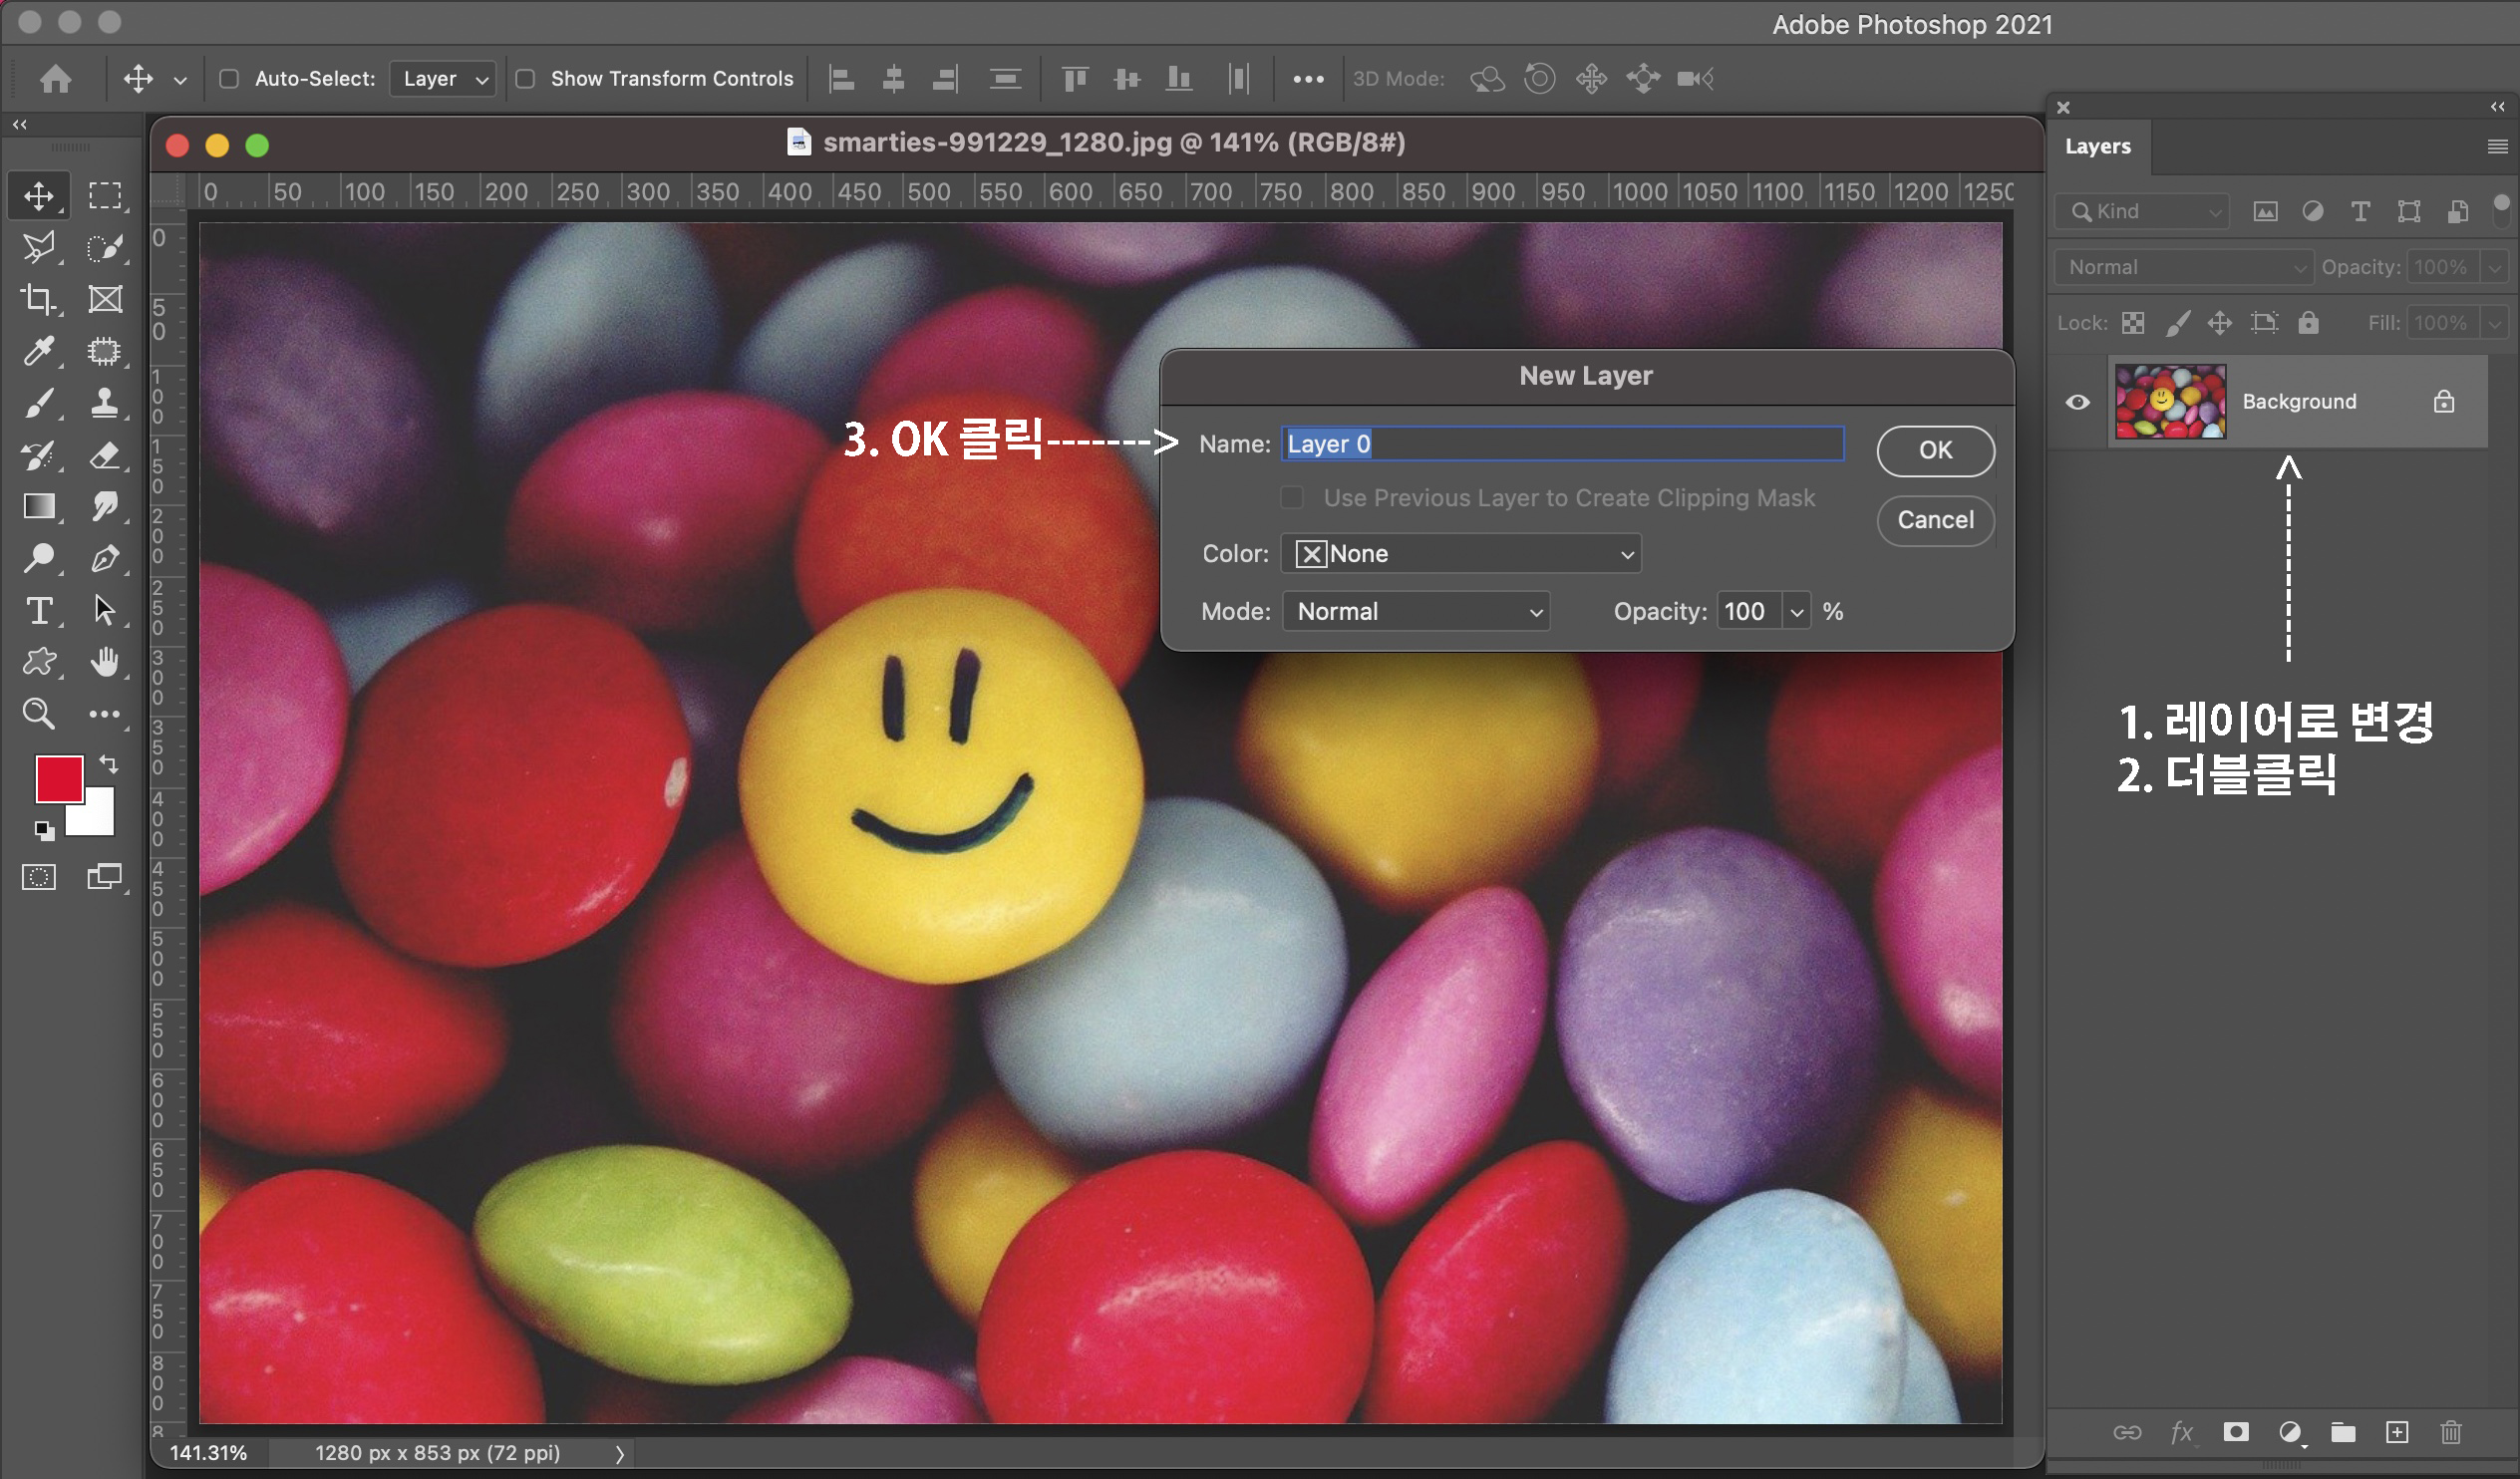The image size is (2520, 1479).
Task: Select the Horizontal Type tool
Action: (x=38, y=610)
